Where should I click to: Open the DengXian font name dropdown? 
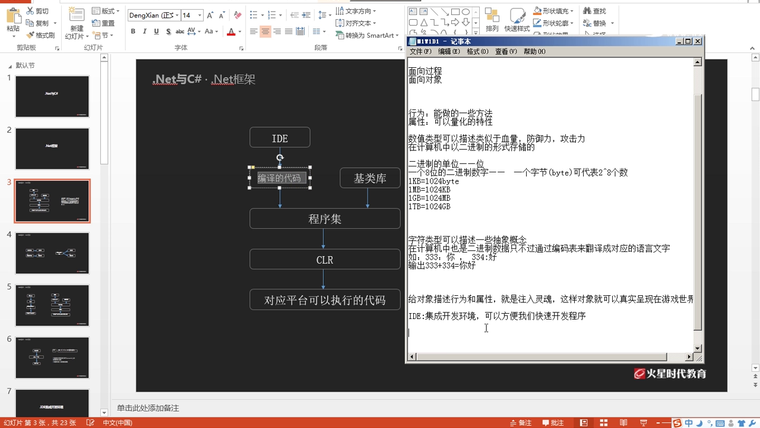[x=176, y=16]
